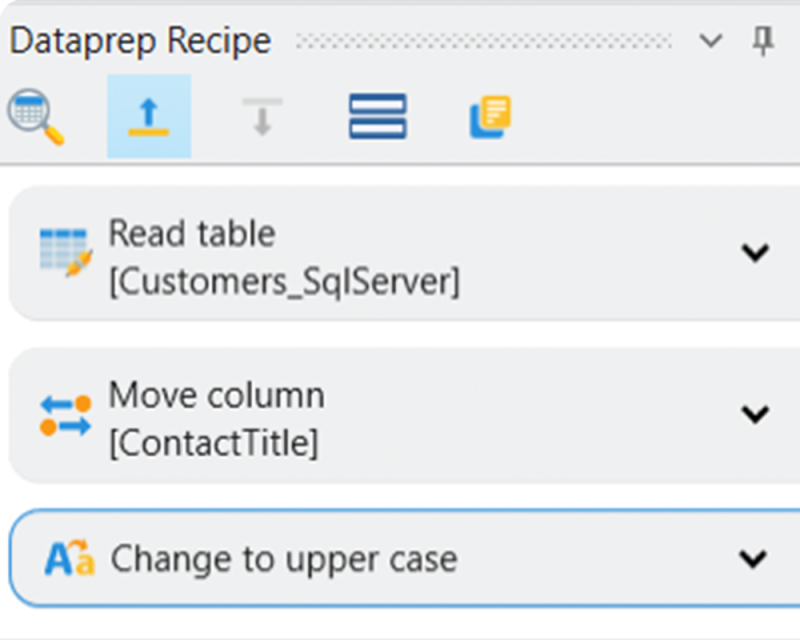Viewport: 800px width, 640px height.
Task: Click the blue stacked rows toolbar icon
Action: [x=377, y=116]
